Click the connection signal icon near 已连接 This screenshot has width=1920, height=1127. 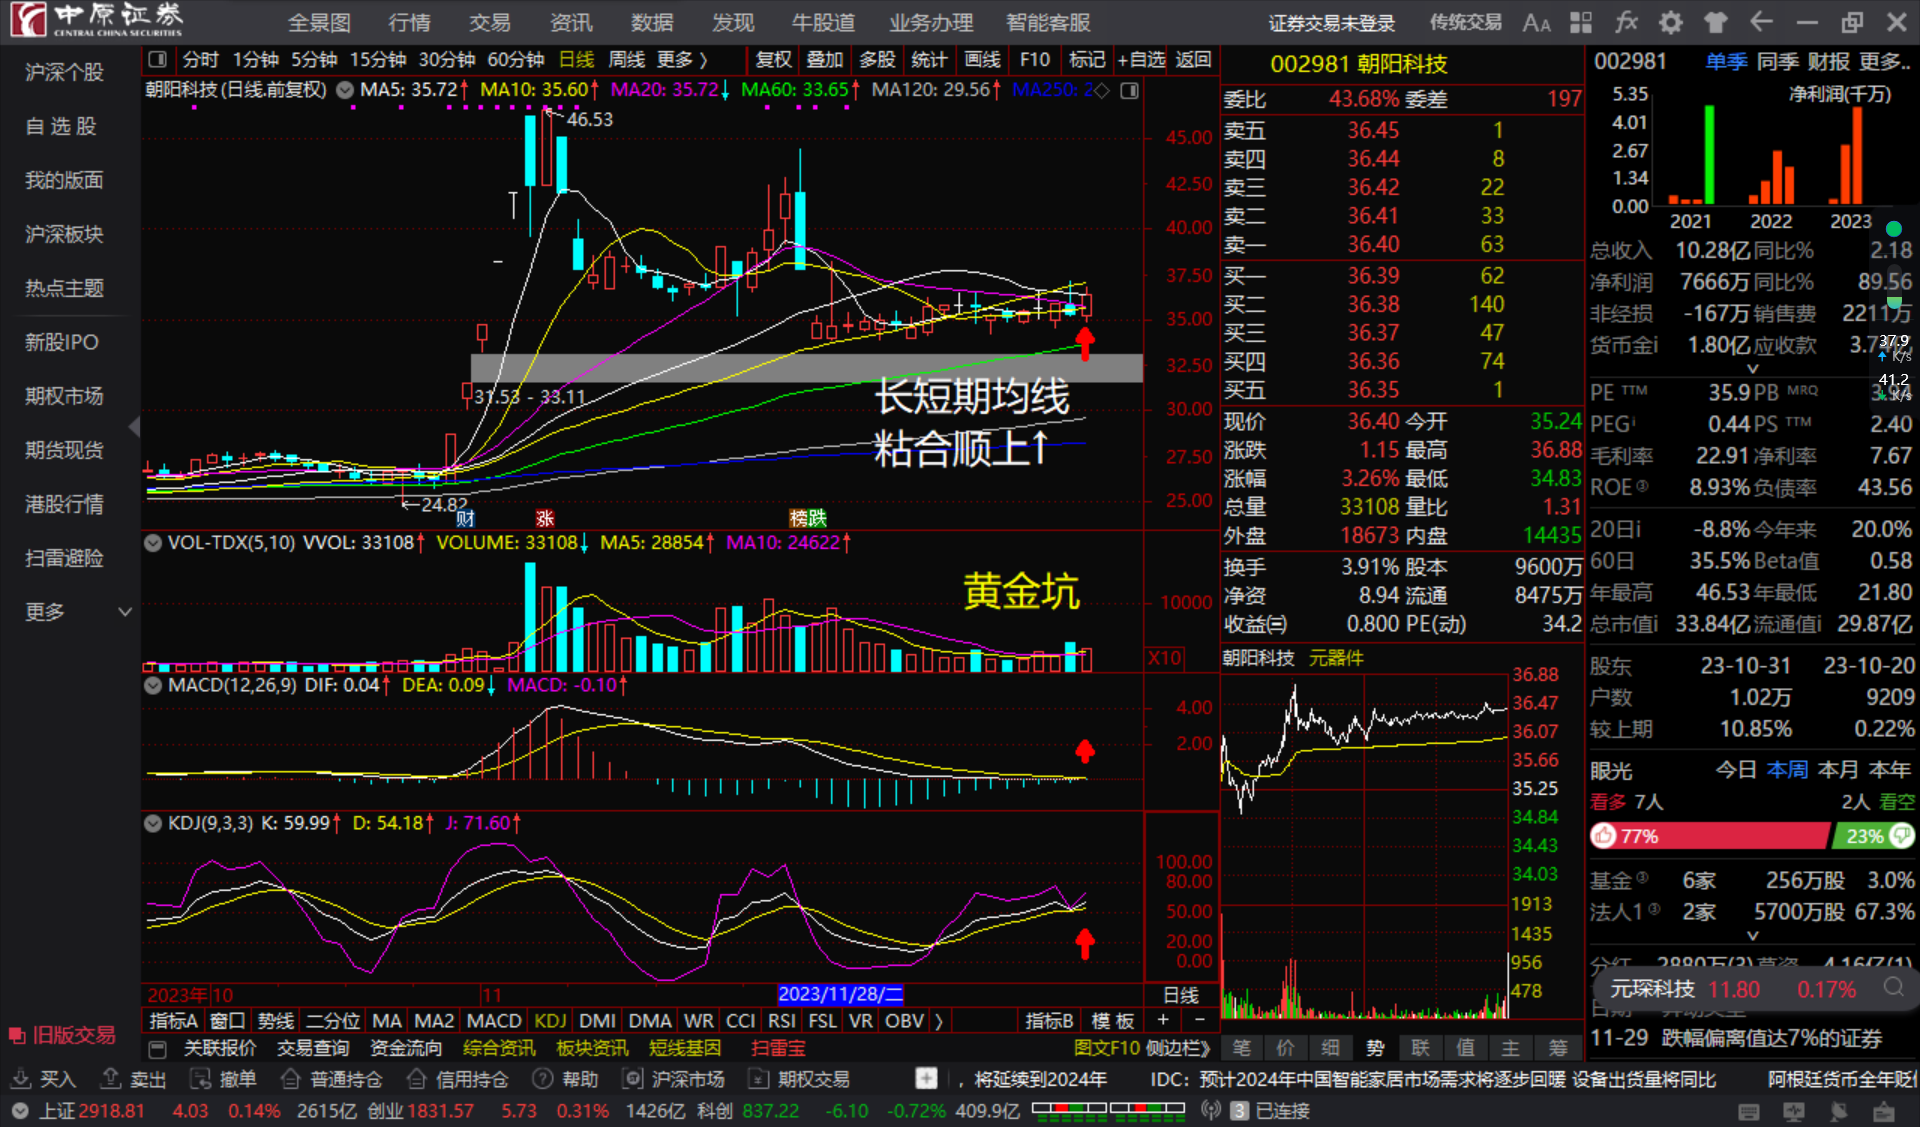point(1211,1110)
